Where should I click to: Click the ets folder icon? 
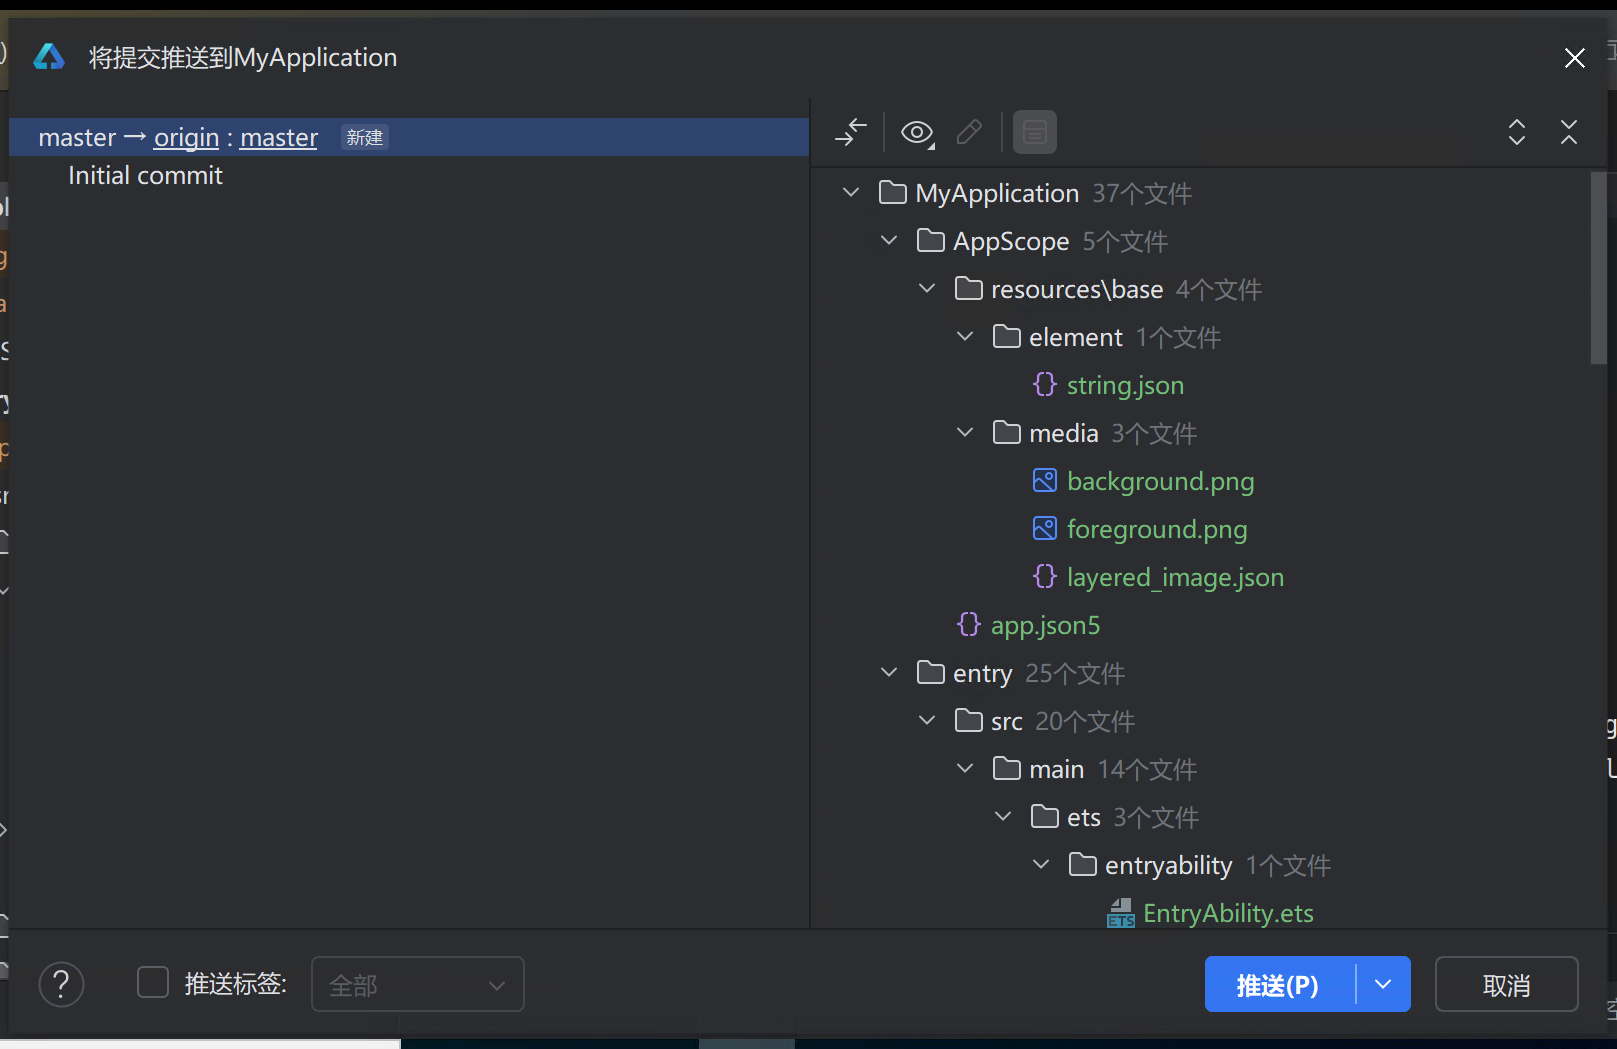coord(1045,816)
